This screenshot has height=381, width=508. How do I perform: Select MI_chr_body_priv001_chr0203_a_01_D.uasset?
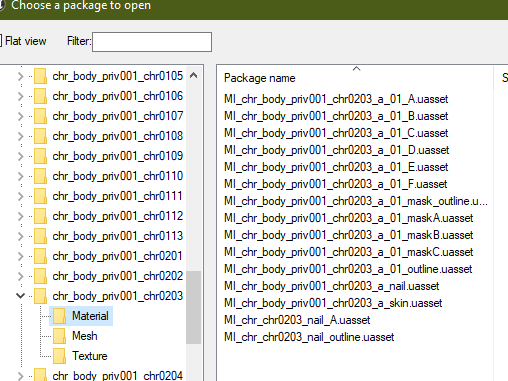tap(337, 150)
